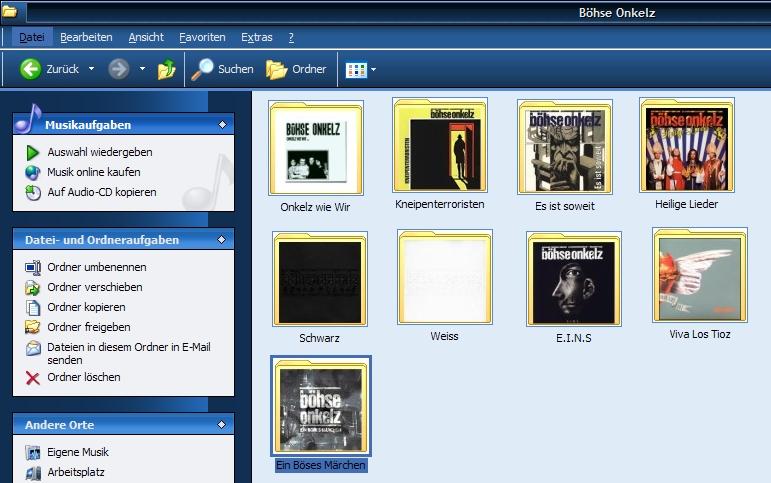Open the Favoriten menu

coord(202,37)
